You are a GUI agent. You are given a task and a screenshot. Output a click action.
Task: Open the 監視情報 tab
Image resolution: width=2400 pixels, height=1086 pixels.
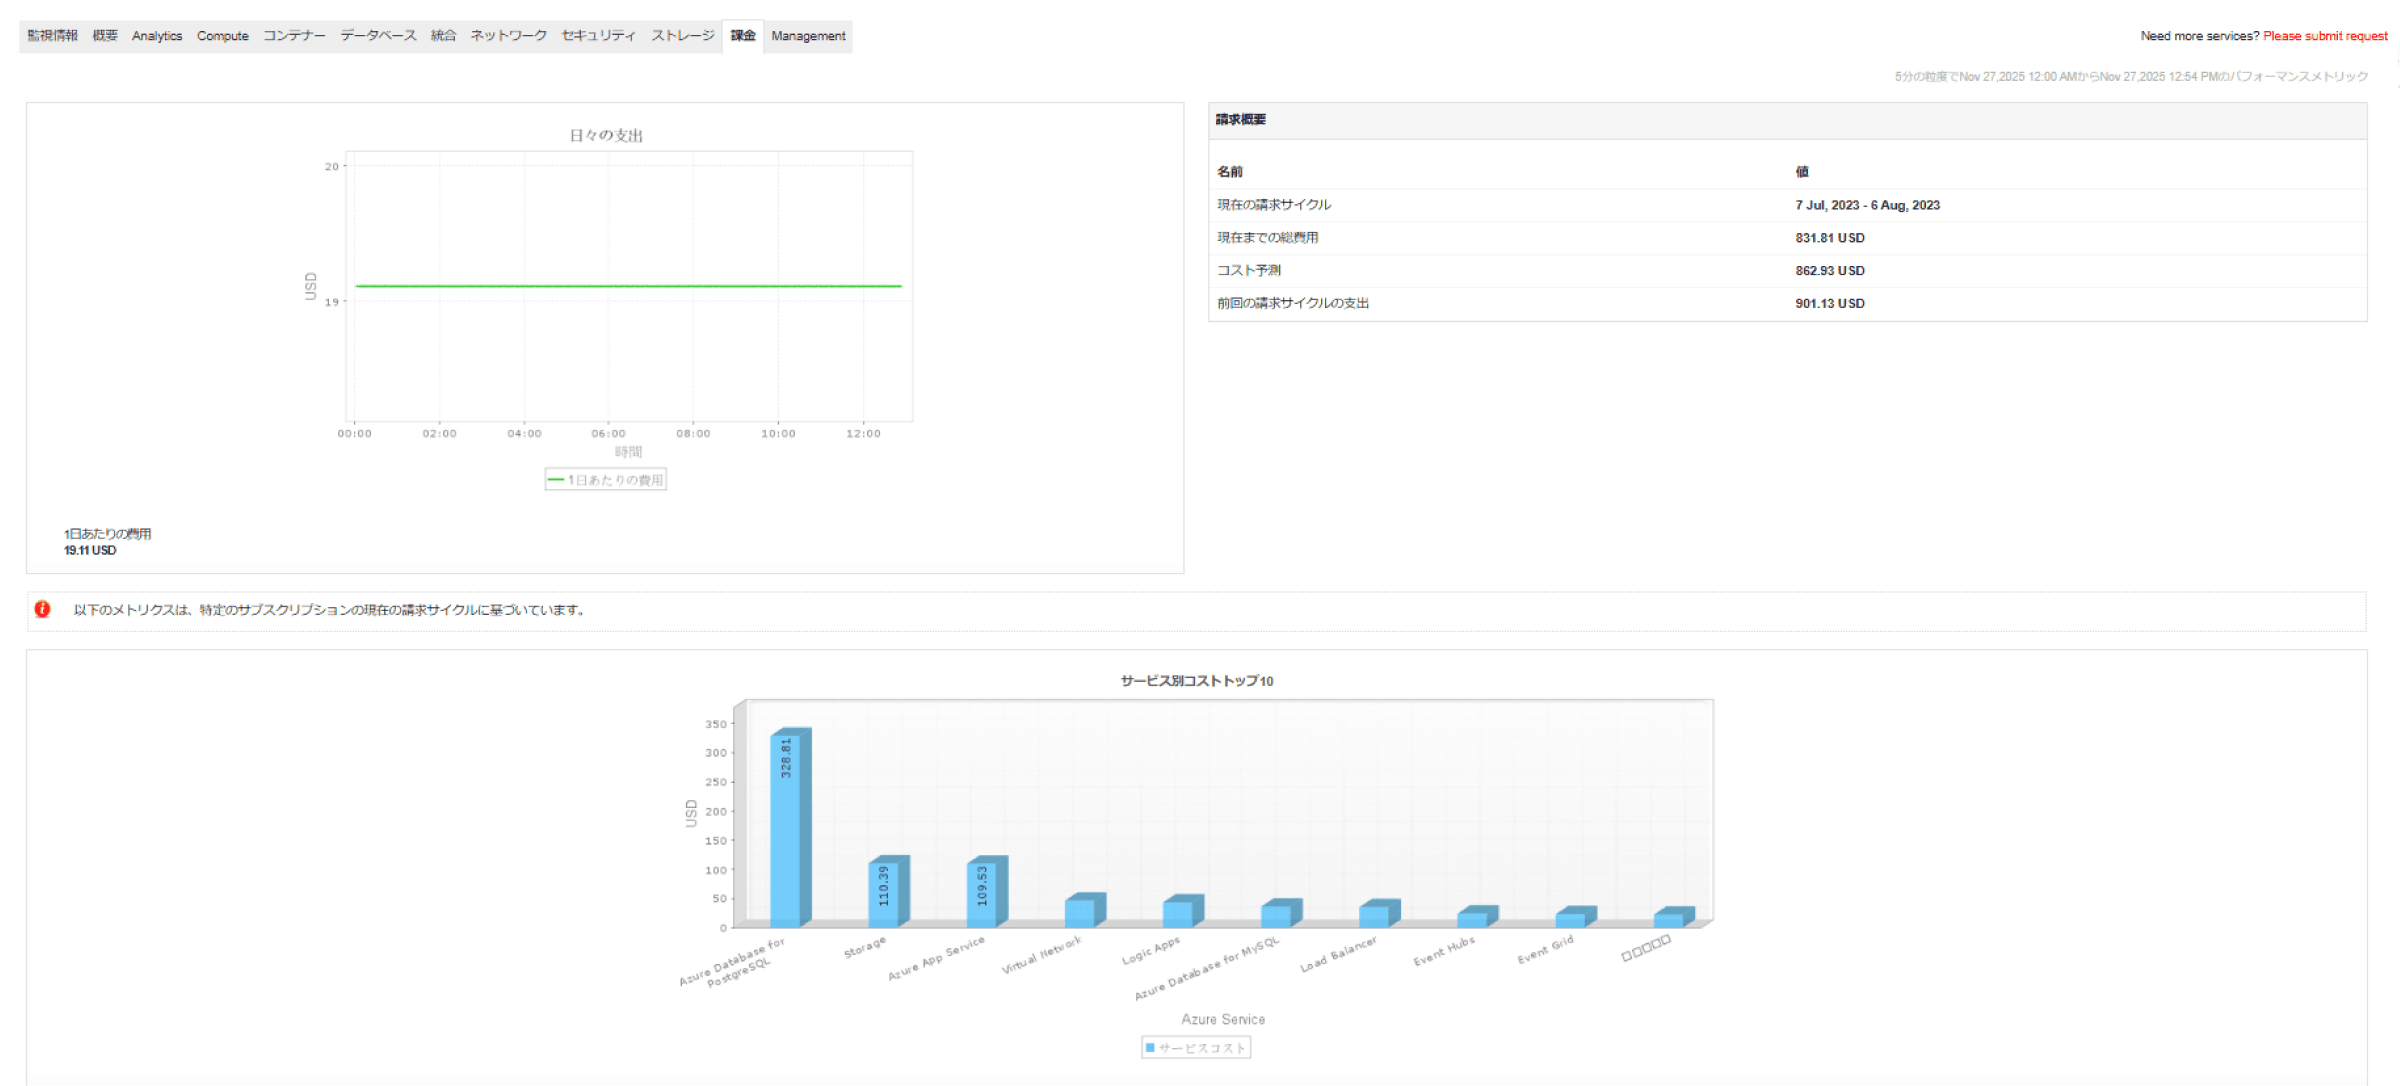coord(52,36)
